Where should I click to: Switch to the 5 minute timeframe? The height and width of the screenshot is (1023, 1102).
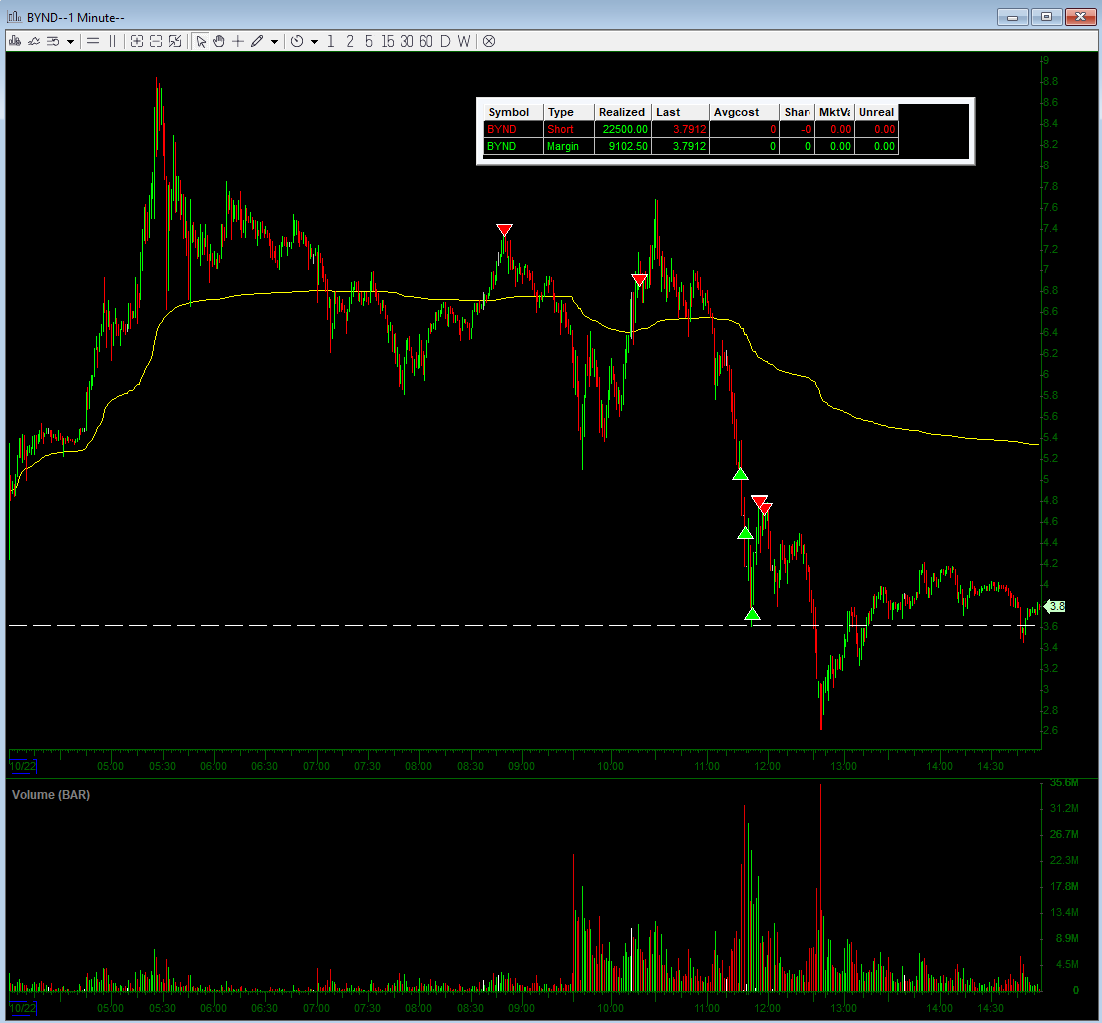pos(368,41)
